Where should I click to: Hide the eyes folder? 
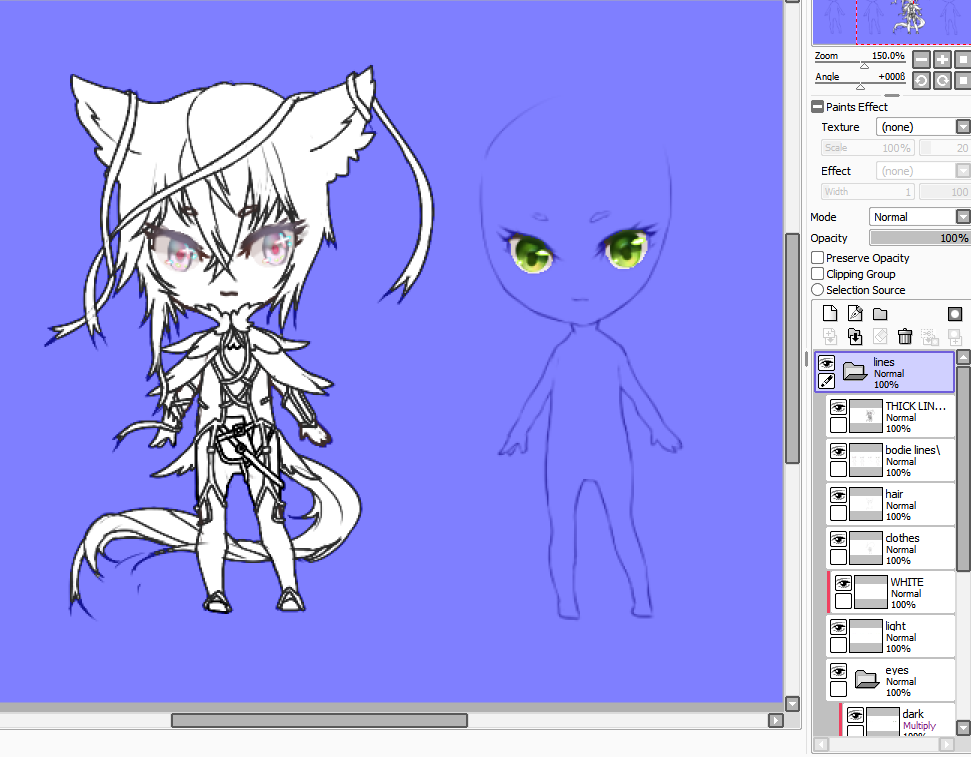[x=838, y=671]
